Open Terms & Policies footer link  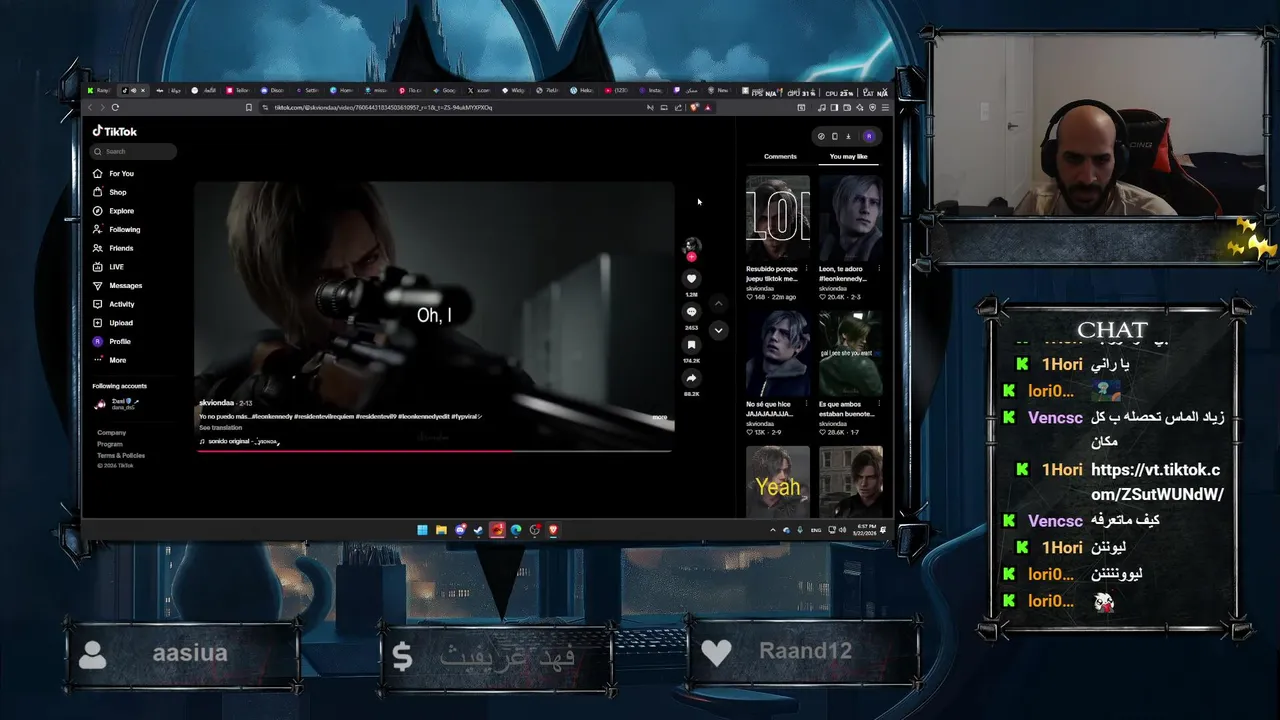click(121, 455)
